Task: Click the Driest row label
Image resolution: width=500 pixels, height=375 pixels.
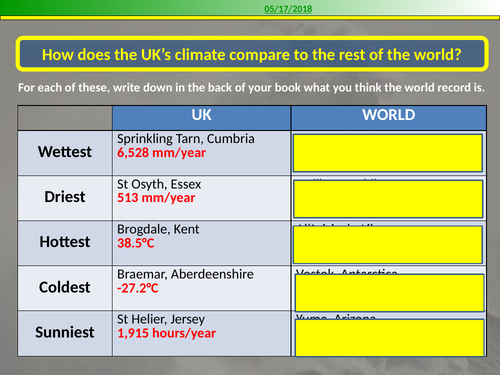Action: click(x=65, y=197)
